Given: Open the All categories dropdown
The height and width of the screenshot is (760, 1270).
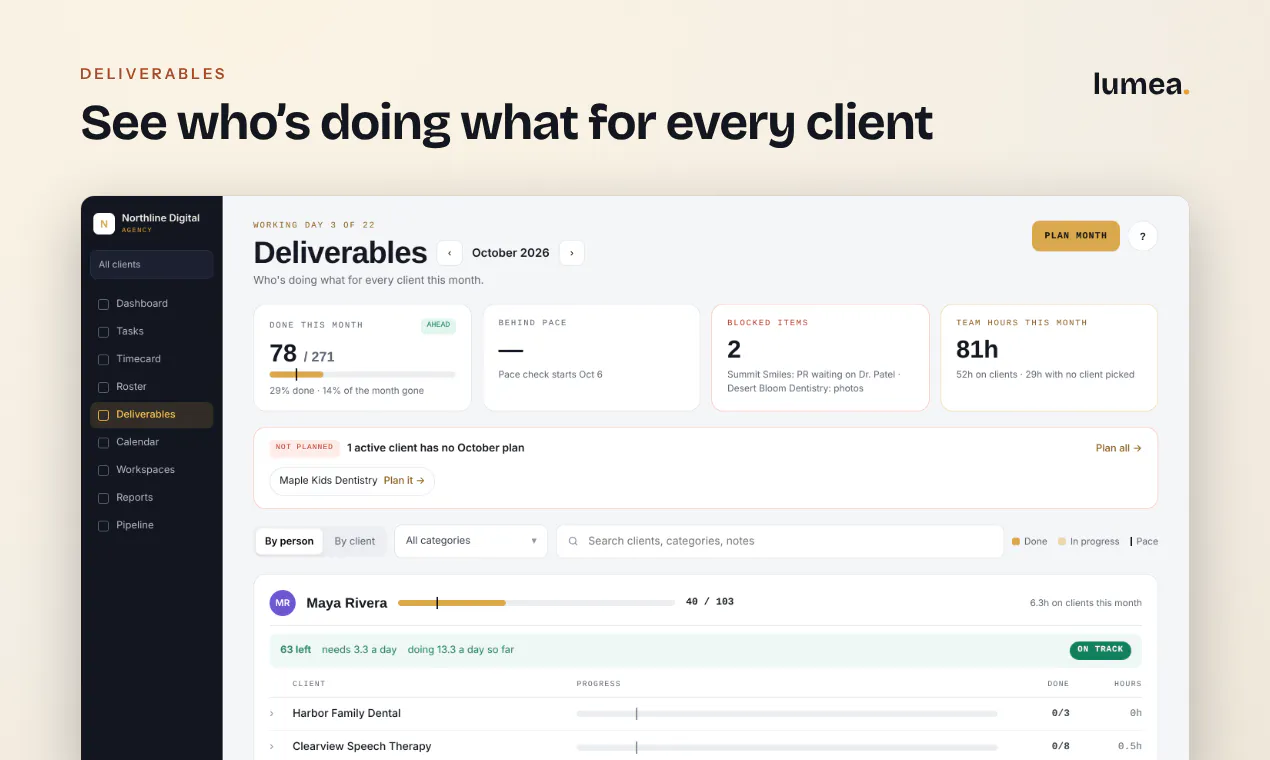Looking at the screenshot, I should coord(471,541).
